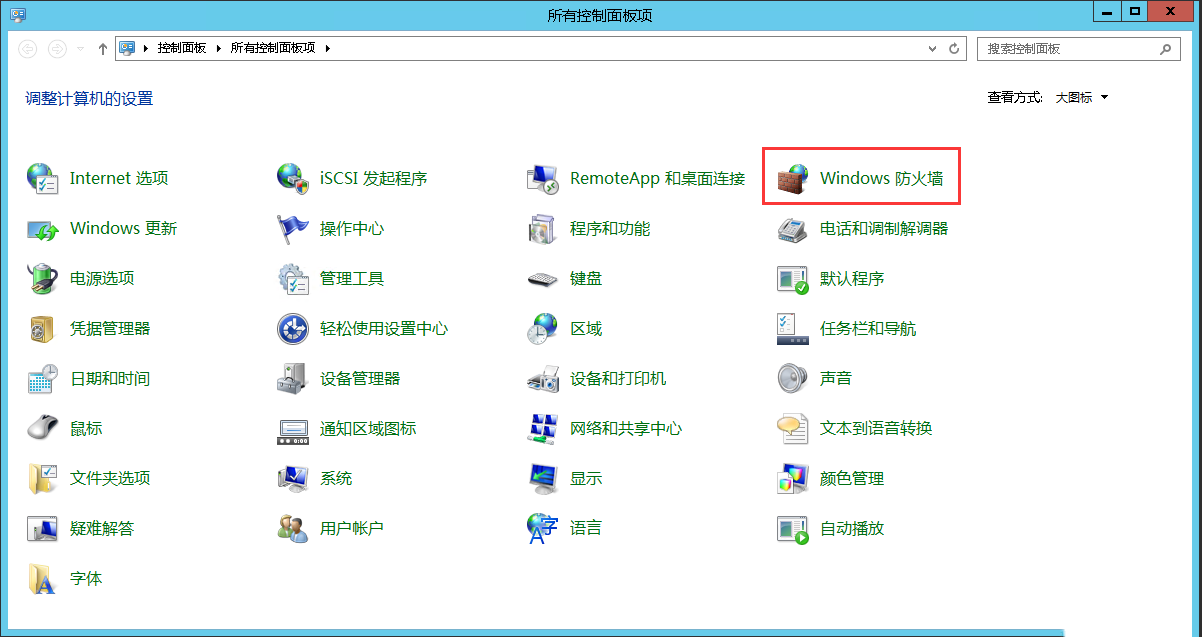
Task: Click the 电源选项 battery icon
Action: click(42, 278)
